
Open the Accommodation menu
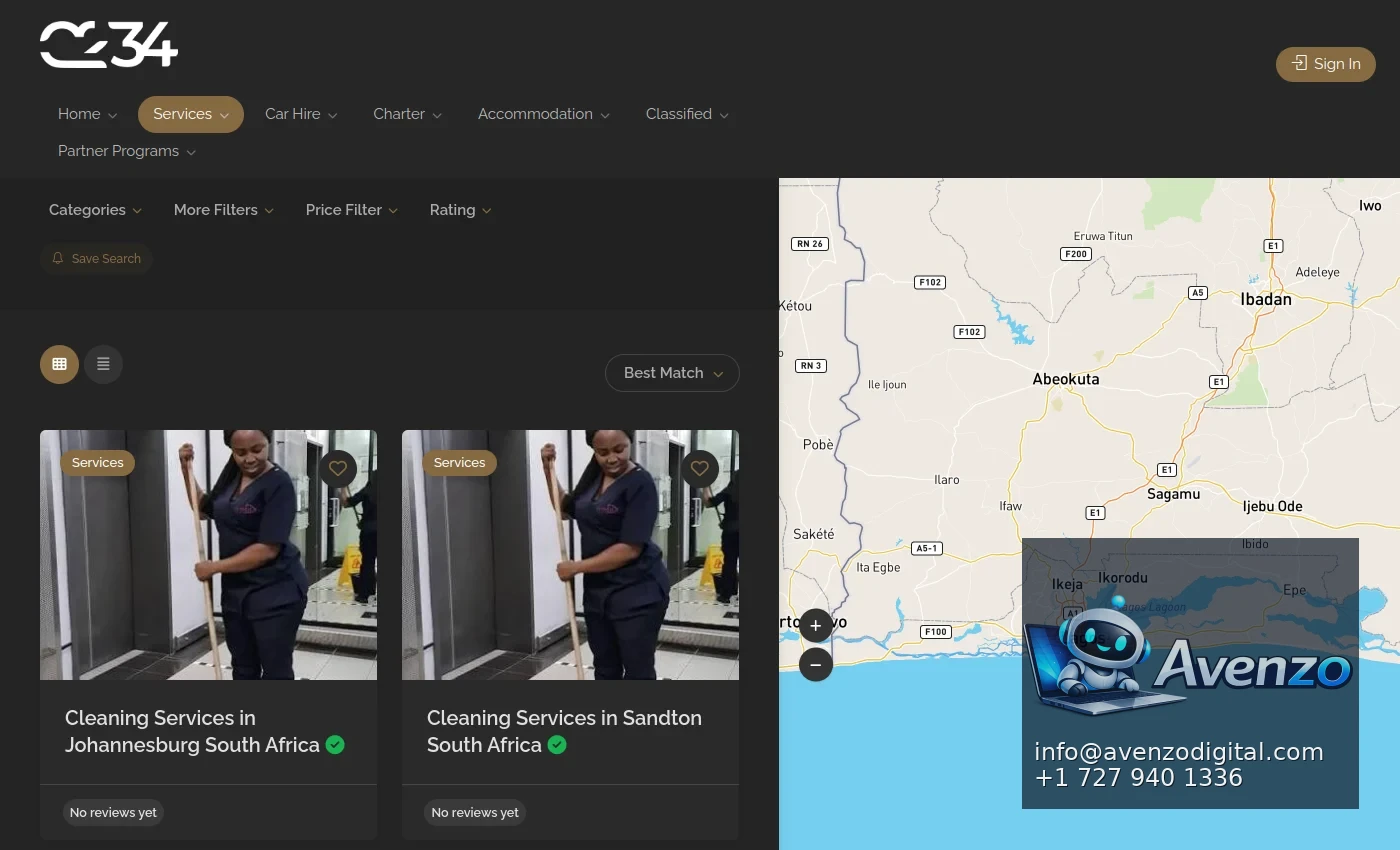(543, 114)
